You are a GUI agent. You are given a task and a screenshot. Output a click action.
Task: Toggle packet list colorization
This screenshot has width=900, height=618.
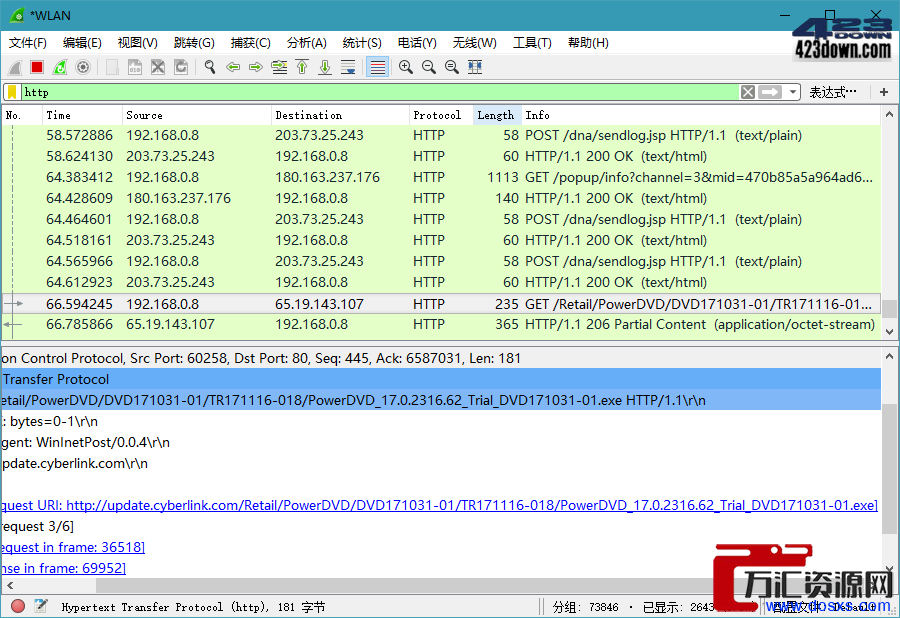click(378, 67)
